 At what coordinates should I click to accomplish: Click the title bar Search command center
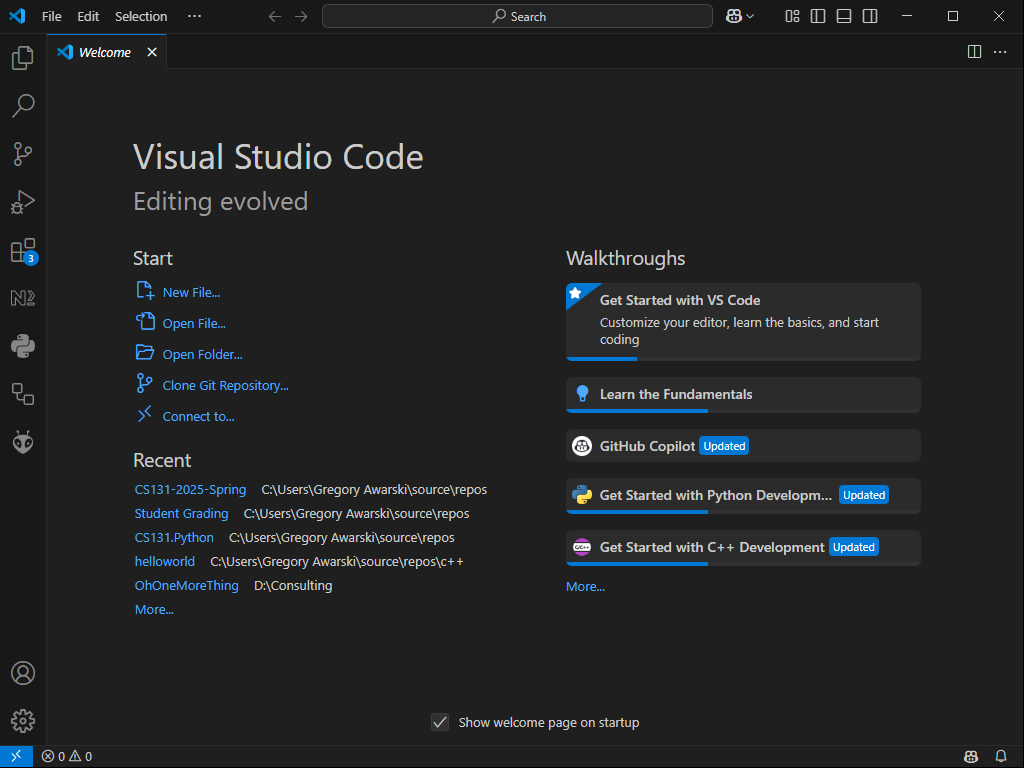coord(517,16)
